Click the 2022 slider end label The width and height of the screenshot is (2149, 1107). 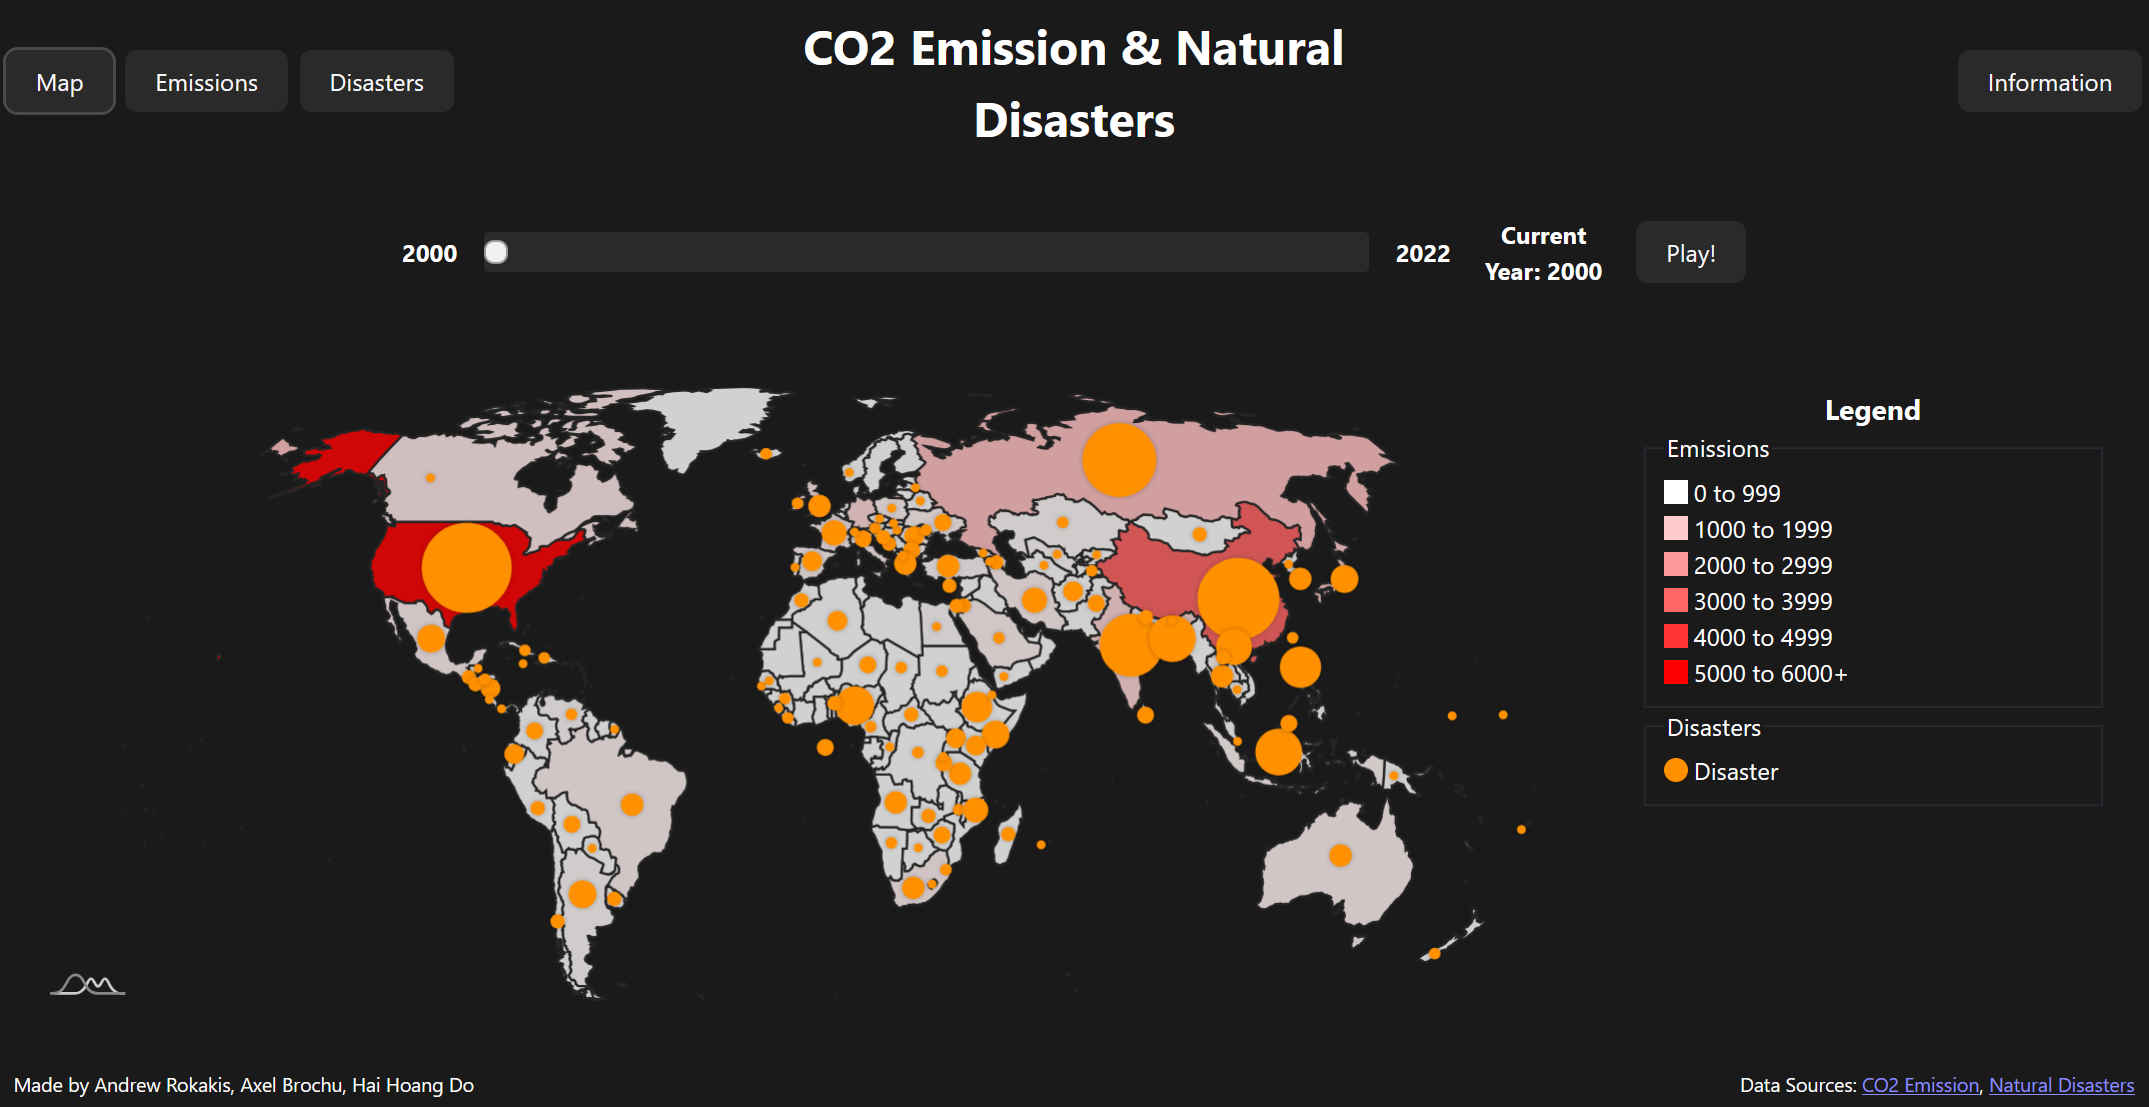[x=1423, y=253]
